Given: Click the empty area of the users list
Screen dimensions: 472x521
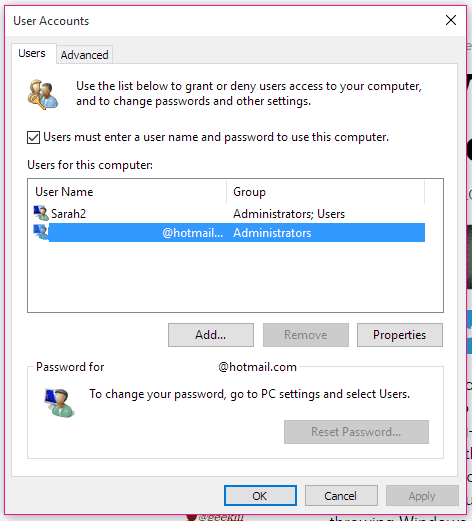Looking at the screenshot, I should pos(235,277).
